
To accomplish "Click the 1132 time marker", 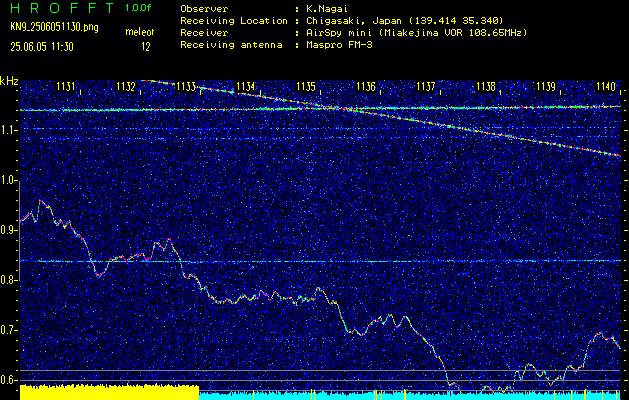I will (126, 86).
